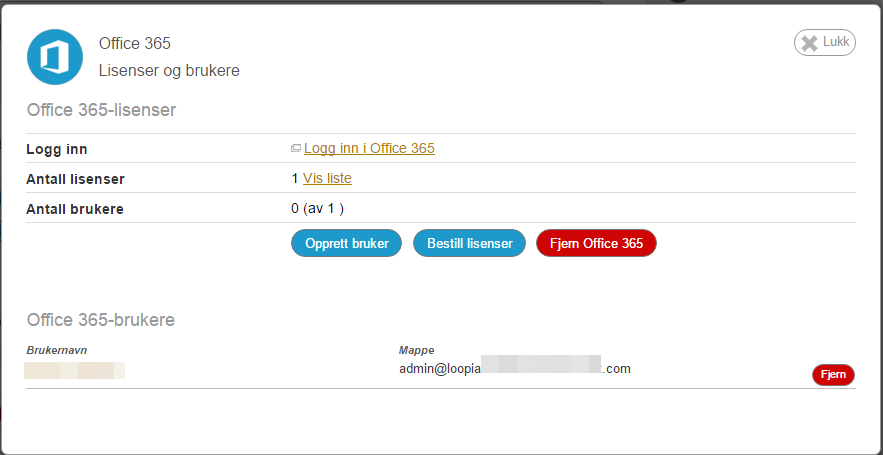Image resolution: width=883 pixels, height=455 pixels.
Task: Remove the admin user with Fjern button
Action: (833, 375)
